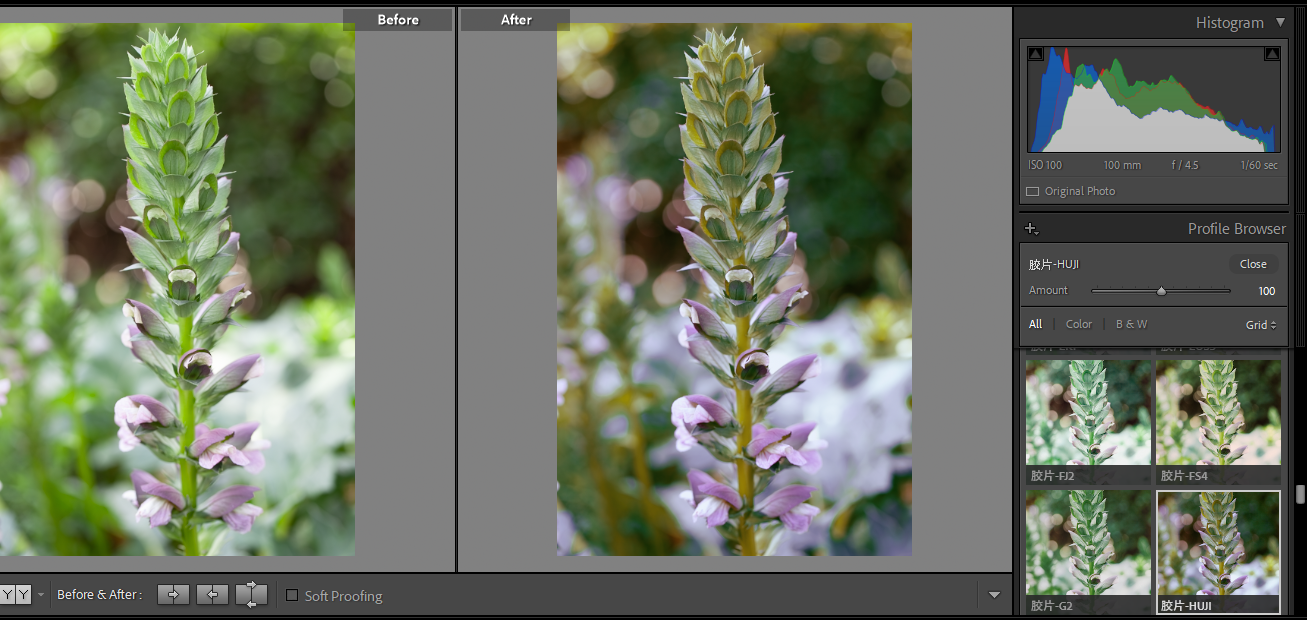Collapse the Histogram panel triangle

click(x=1281, y=22)
